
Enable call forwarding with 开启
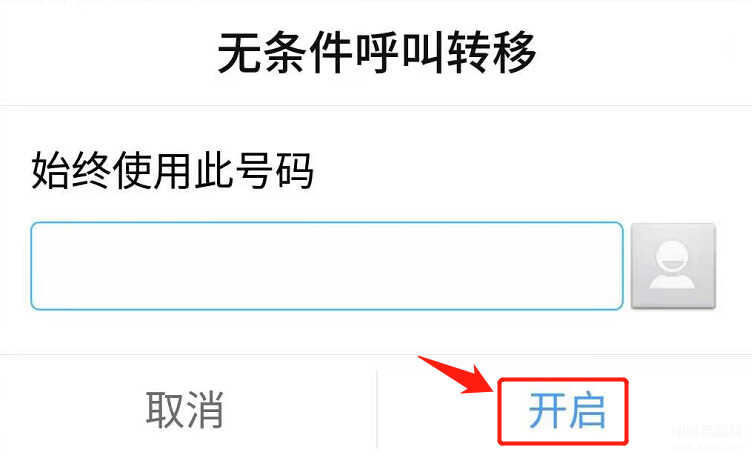point(567,411)
